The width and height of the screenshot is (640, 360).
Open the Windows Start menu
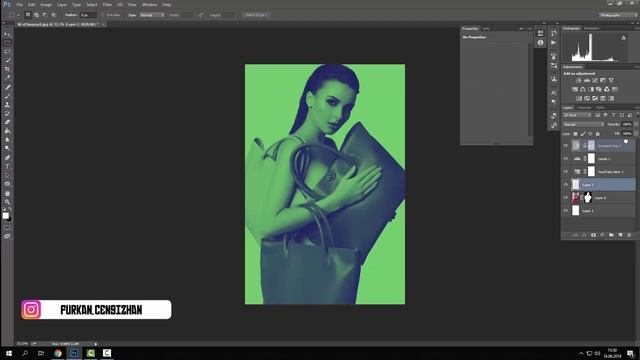tap(8, 353)
